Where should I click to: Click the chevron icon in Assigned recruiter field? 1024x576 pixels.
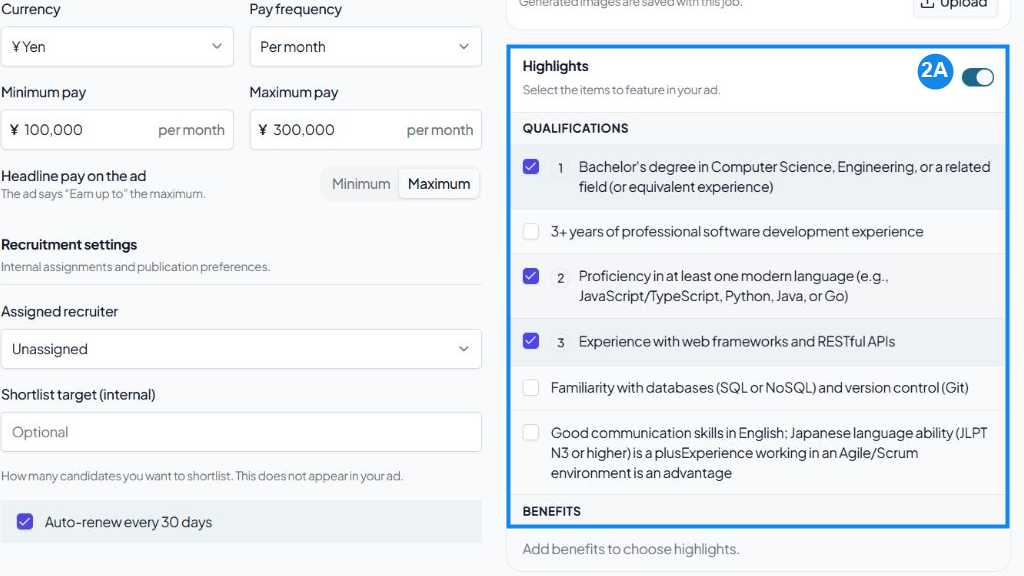[464, 349]
